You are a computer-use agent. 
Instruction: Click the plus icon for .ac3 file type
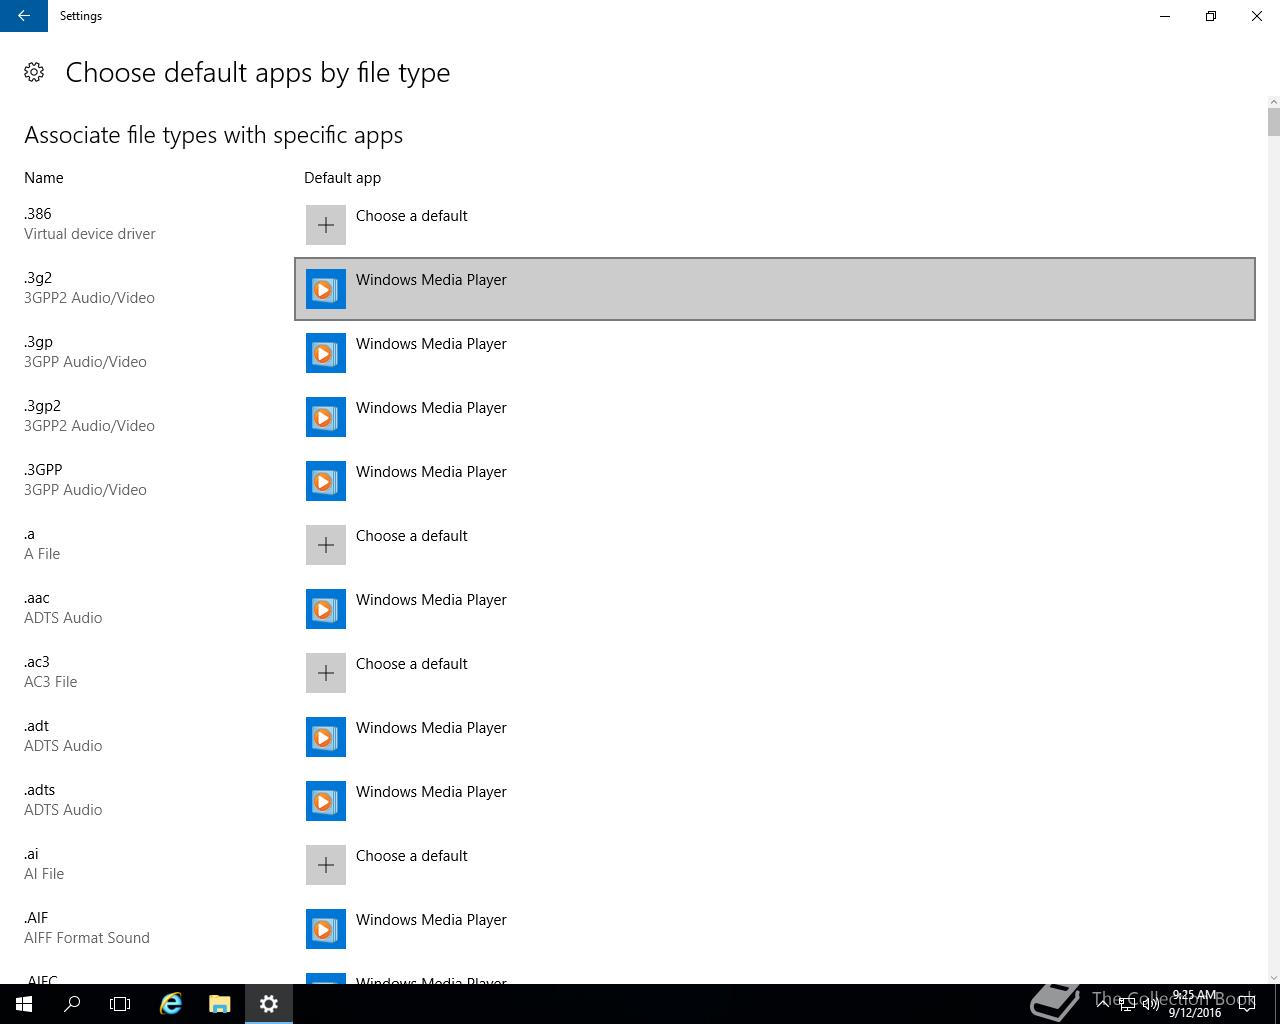326,673
